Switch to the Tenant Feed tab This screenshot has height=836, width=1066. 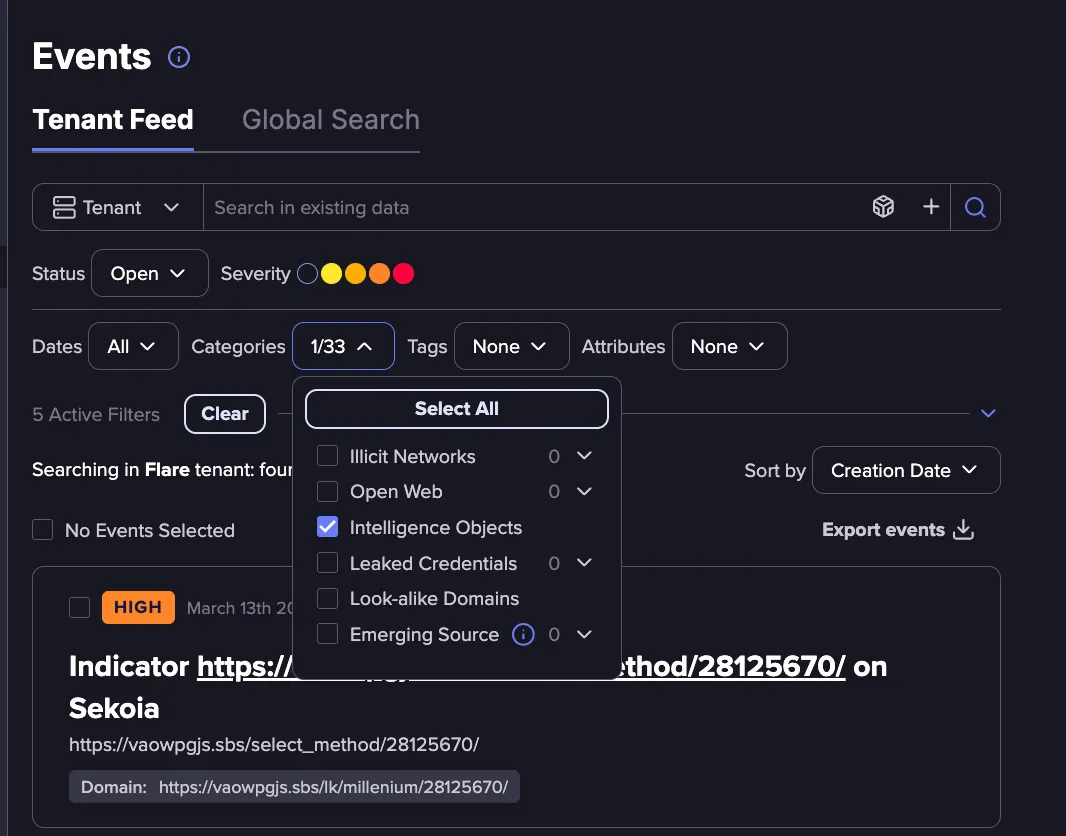pos(113,120)
